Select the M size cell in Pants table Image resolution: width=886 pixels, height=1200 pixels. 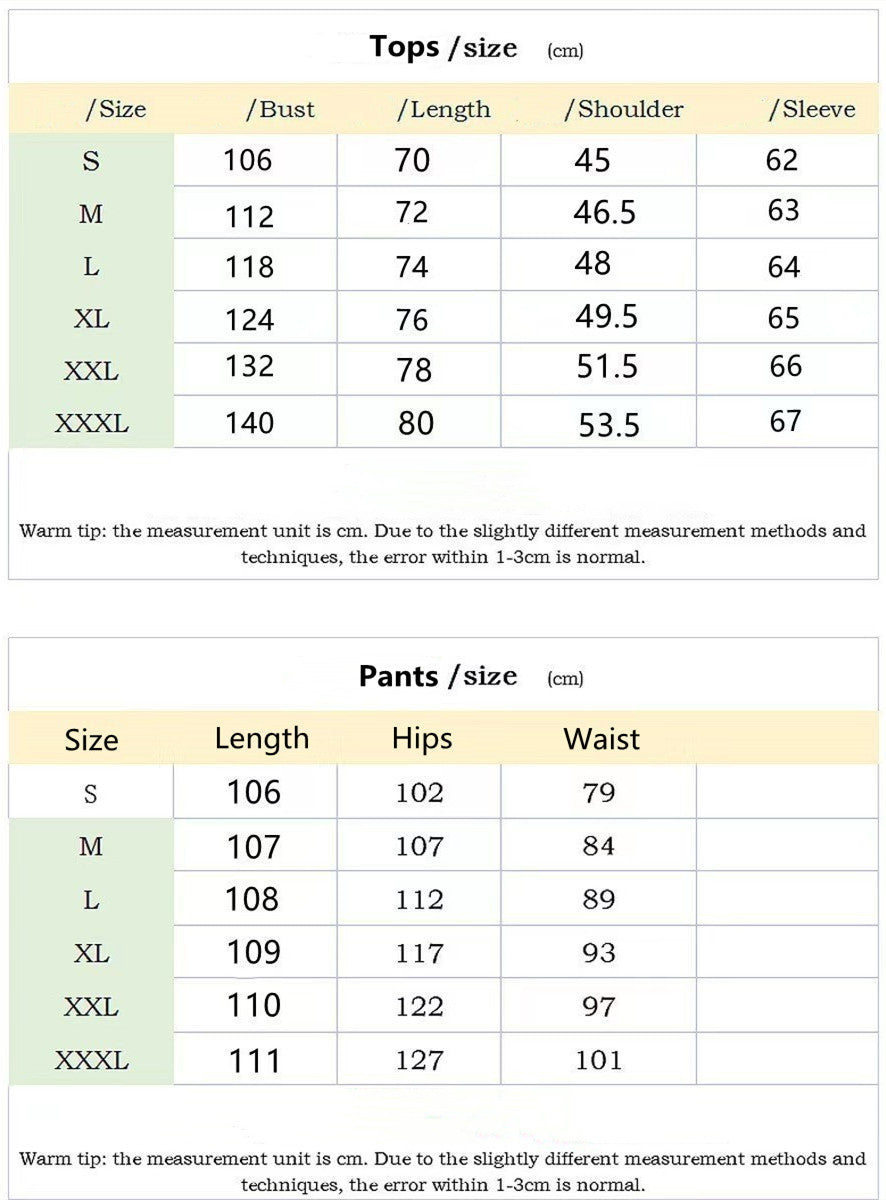click(x=91, y=847)
